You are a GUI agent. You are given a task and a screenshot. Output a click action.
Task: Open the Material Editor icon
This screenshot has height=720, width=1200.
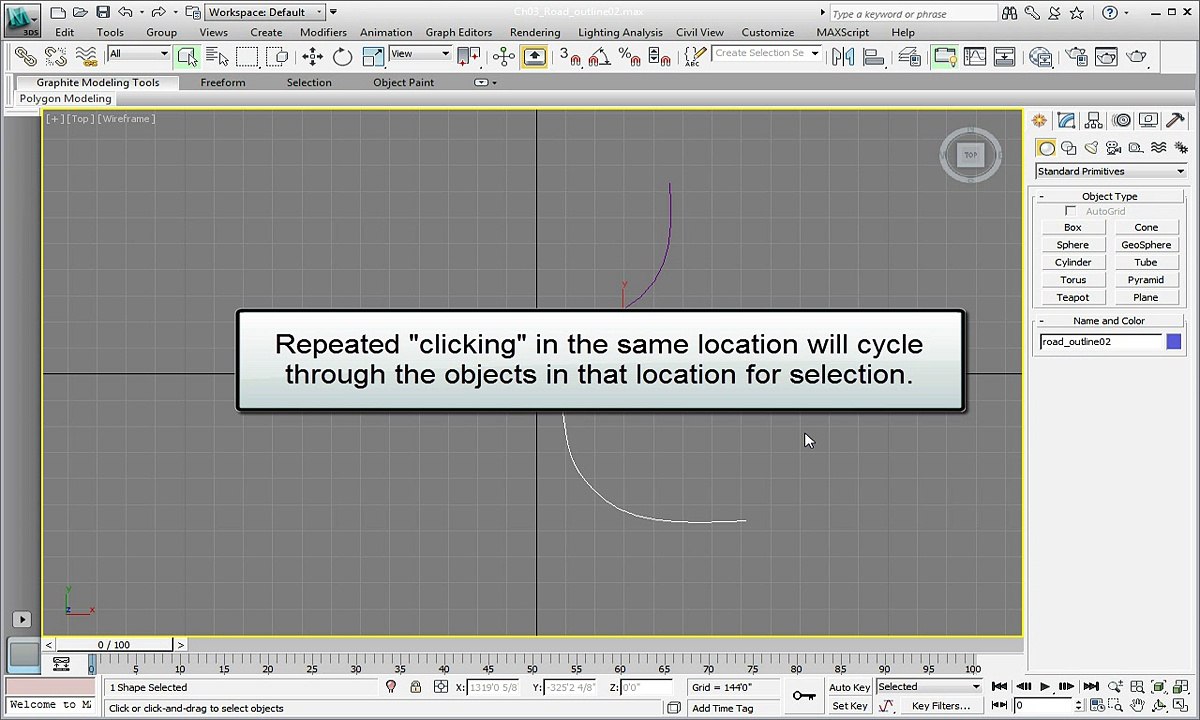(1040, 56)
